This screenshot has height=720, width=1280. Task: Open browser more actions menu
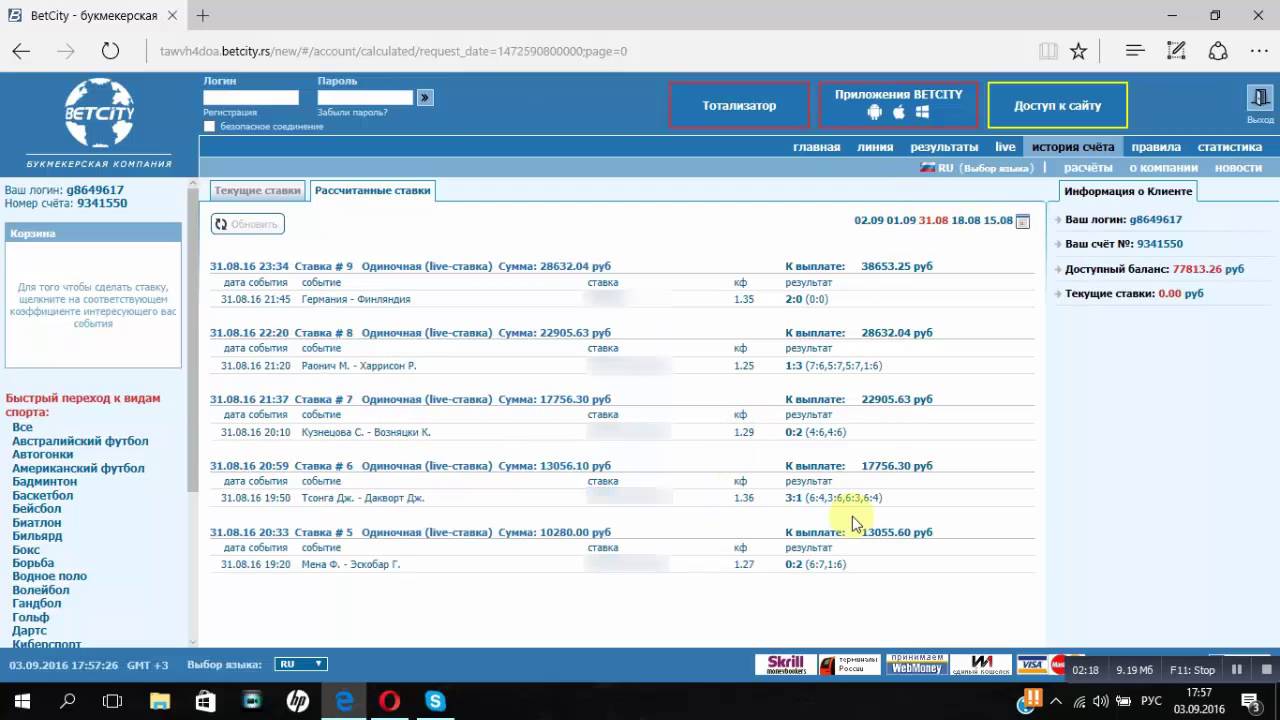coord(1259,50)
